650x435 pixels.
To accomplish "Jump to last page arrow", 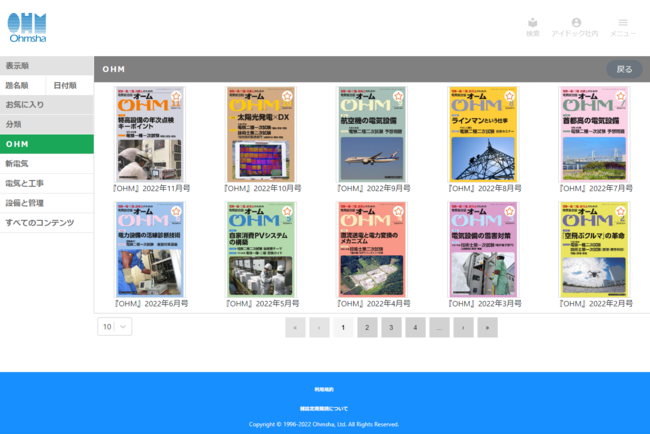I will (x=488, y=328).
